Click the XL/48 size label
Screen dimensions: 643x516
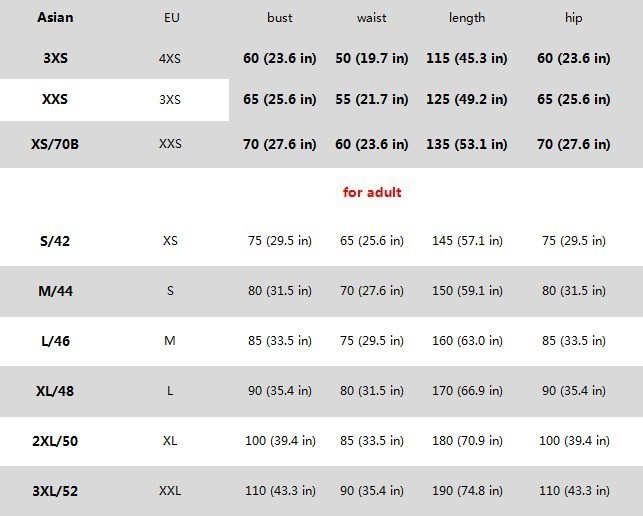point(55,391)
